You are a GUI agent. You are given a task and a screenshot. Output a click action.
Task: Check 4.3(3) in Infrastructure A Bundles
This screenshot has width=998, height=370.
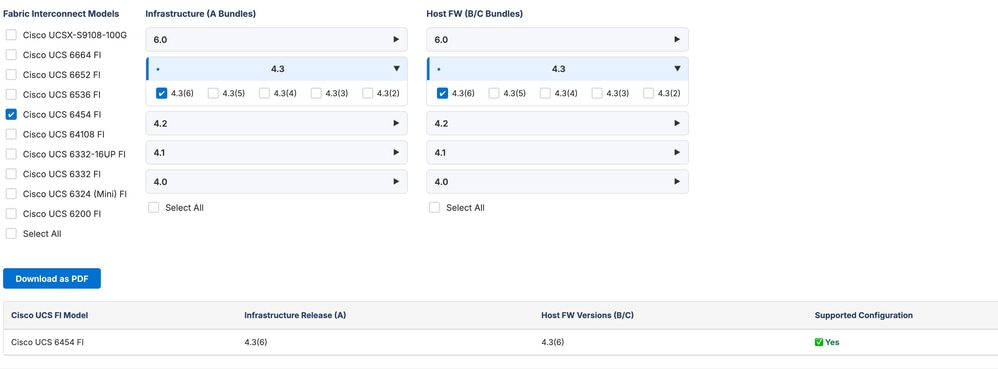point(316,94)
